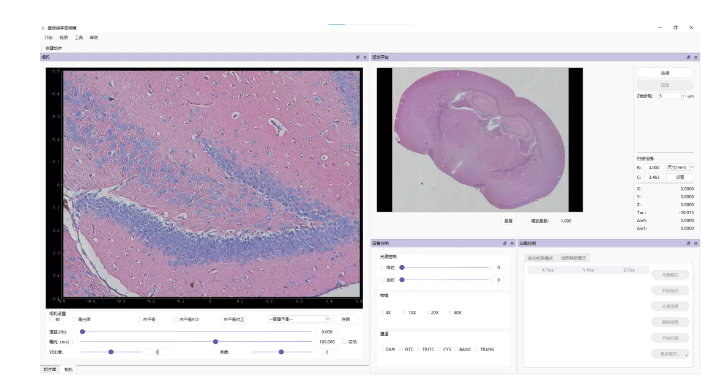Float the camera panel using its undock icon
The width and height of the screenshot is (726, 386).
[x=357, y=57]
